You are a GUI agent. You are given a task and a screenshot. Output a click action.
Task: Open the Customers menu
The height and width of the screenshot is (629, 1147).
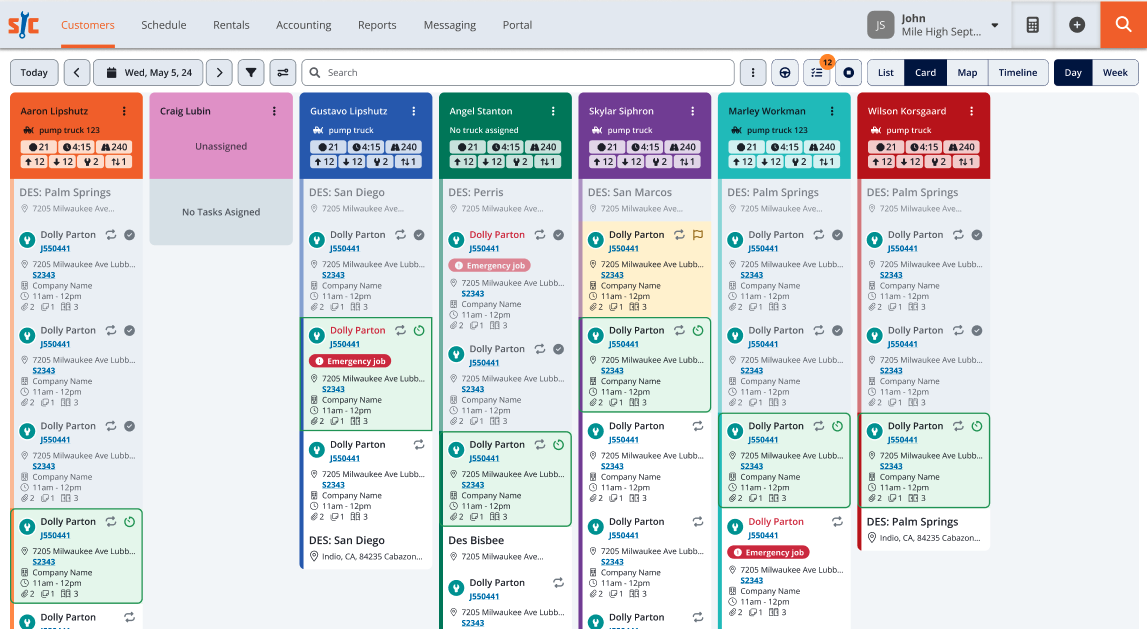point(88,25)
